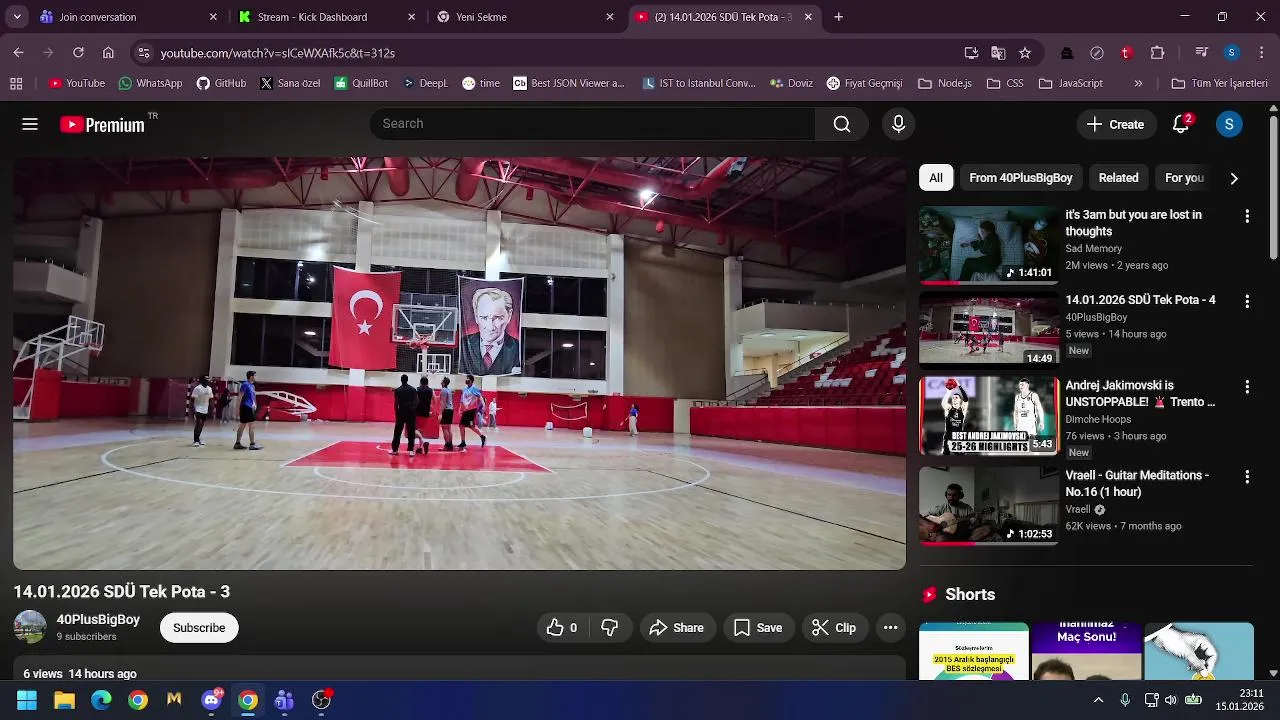This screenshot has width=1280, height=720.
Task: Open media control icon in Chrome toolbar
Action: 1202,53
